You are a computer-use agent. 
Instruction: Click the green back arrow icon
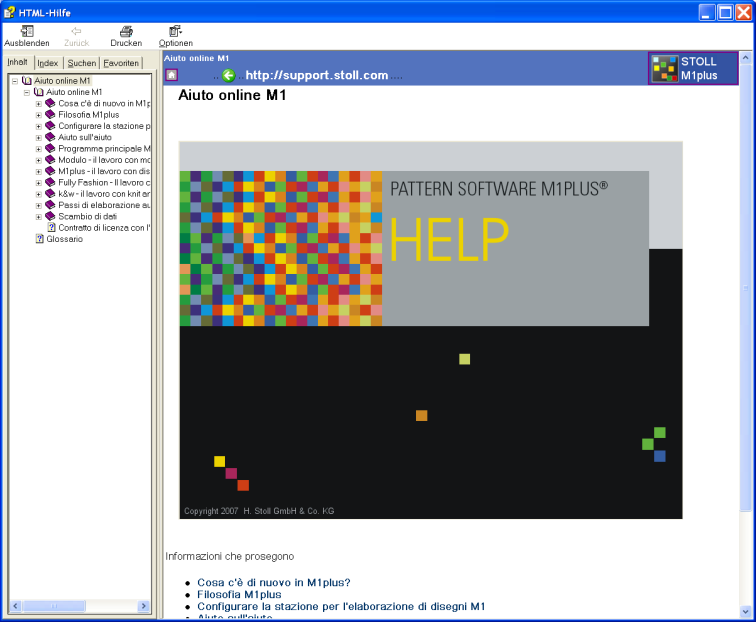pos(228,75)
